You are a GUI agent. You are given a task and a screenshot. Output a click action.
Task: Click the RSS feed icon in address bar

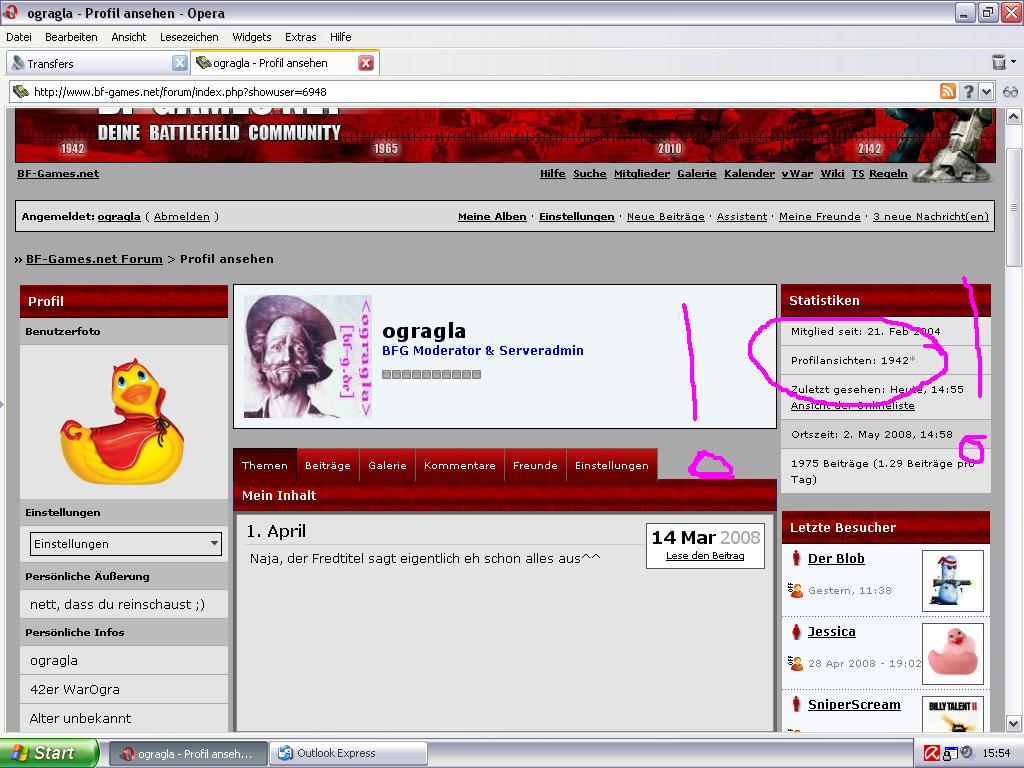[x=948, y=91]
